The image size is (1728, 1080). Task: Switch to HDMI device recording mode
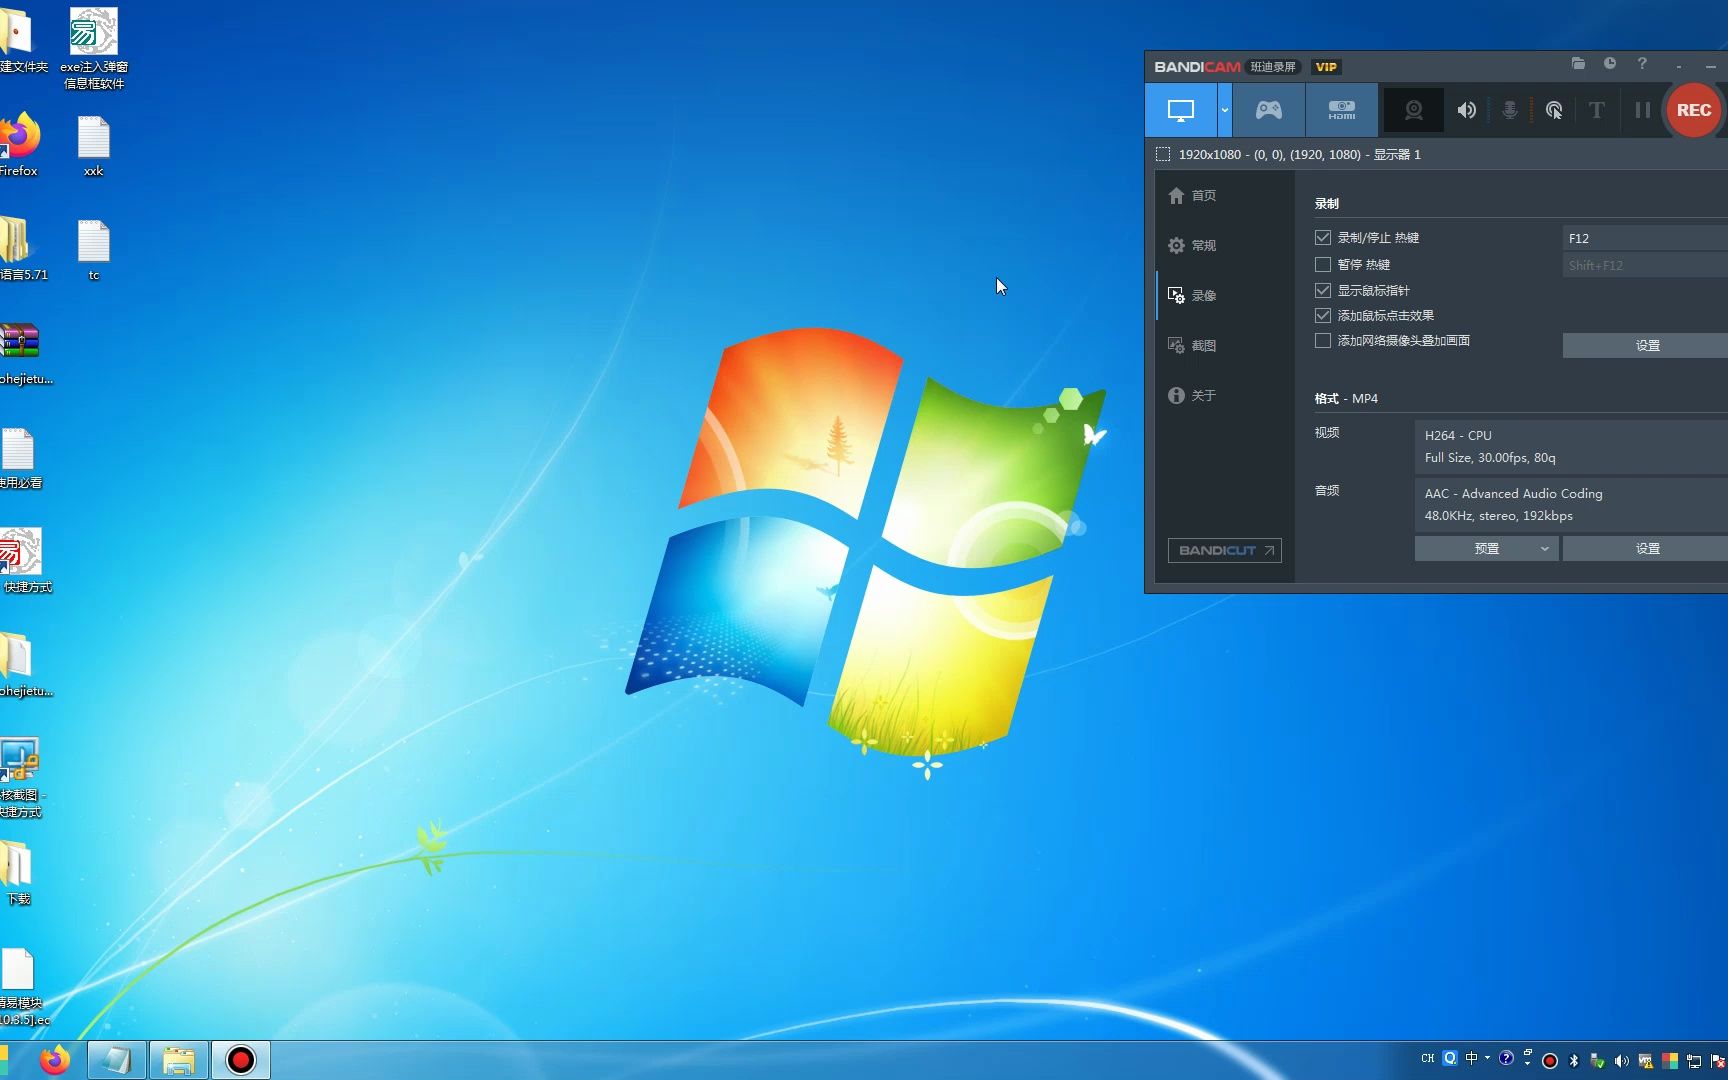coord(1341,110)
